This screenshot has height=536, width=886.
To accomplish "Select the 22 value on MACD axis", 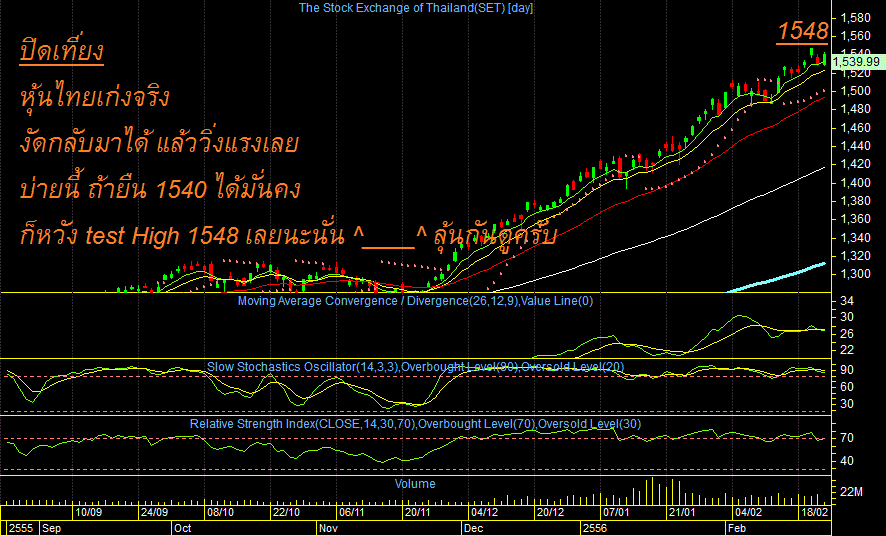I will click(x=847, y=350).
